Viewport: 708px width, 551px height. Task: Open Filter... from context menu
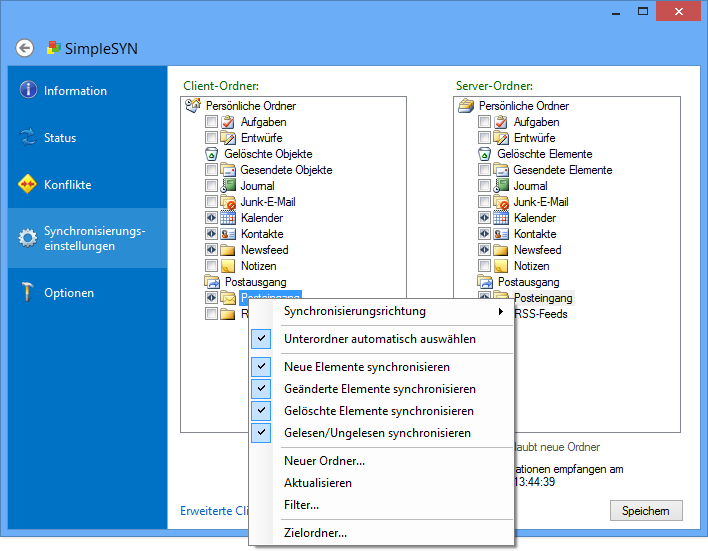(x=382, y=505)
